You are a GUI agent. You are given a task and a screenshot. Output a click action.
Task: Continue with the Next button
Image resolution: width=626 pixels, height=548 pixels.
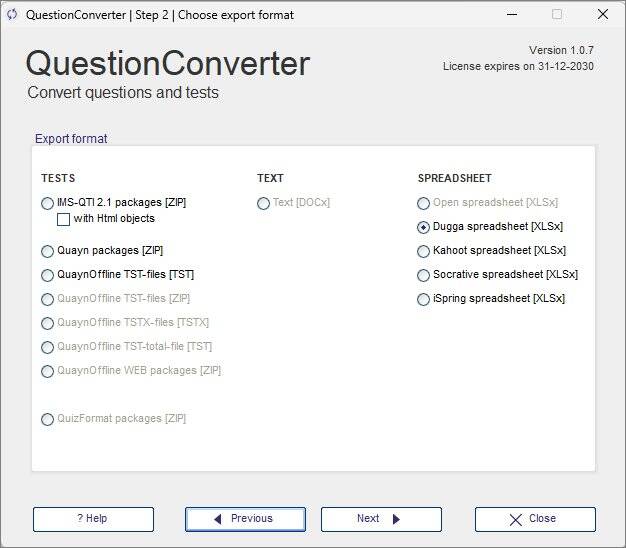click(381, 519)
